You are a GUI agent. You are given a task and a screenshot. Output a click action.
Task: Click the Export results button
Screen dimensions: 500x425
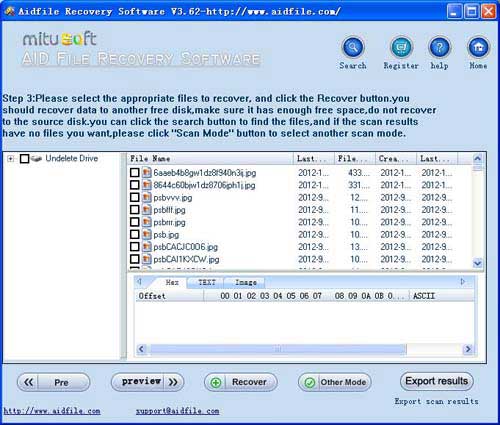(437, 381)
